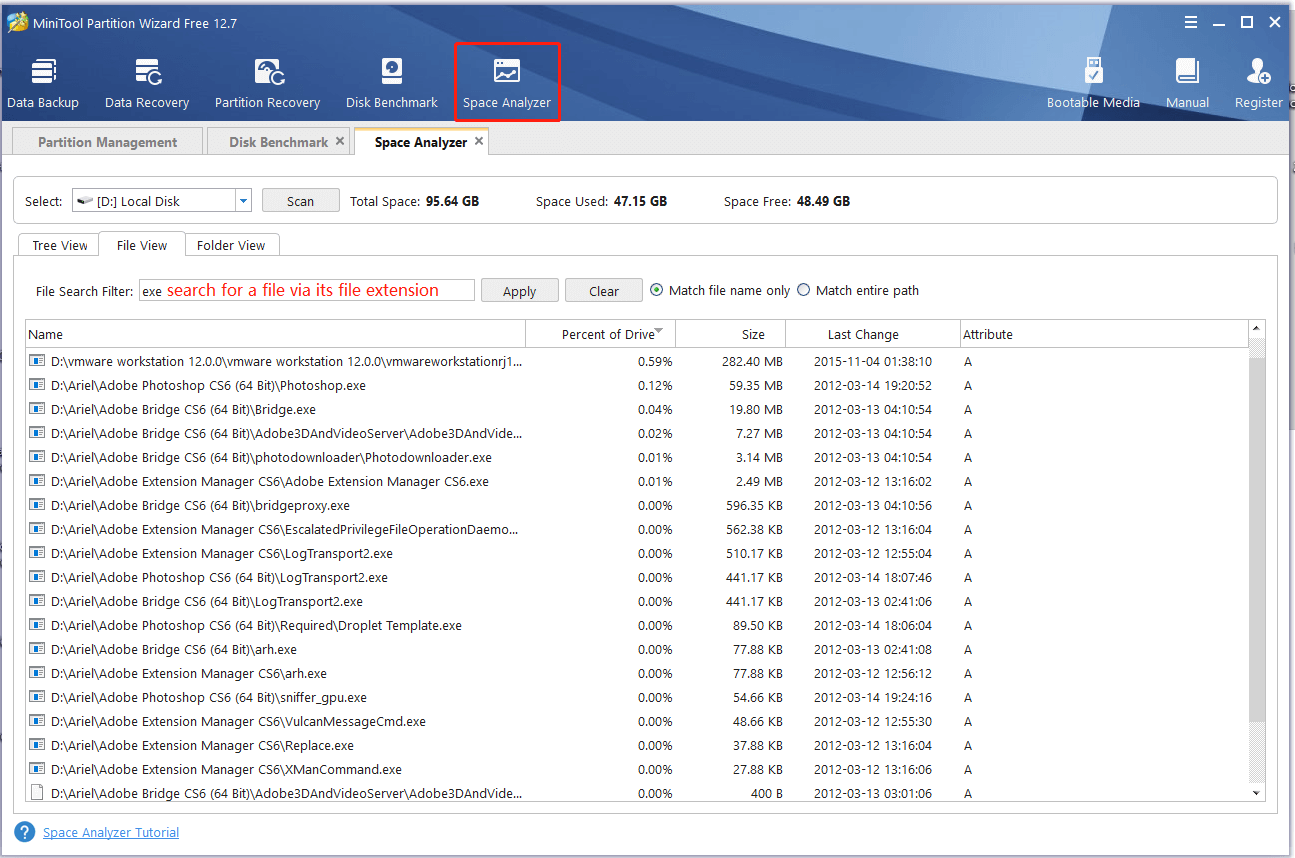Image resolution: width=1295 pixels, height=858 pixels.
Task: Switch to Folder View
Action: pyautogui.click(x=231, y=245)
